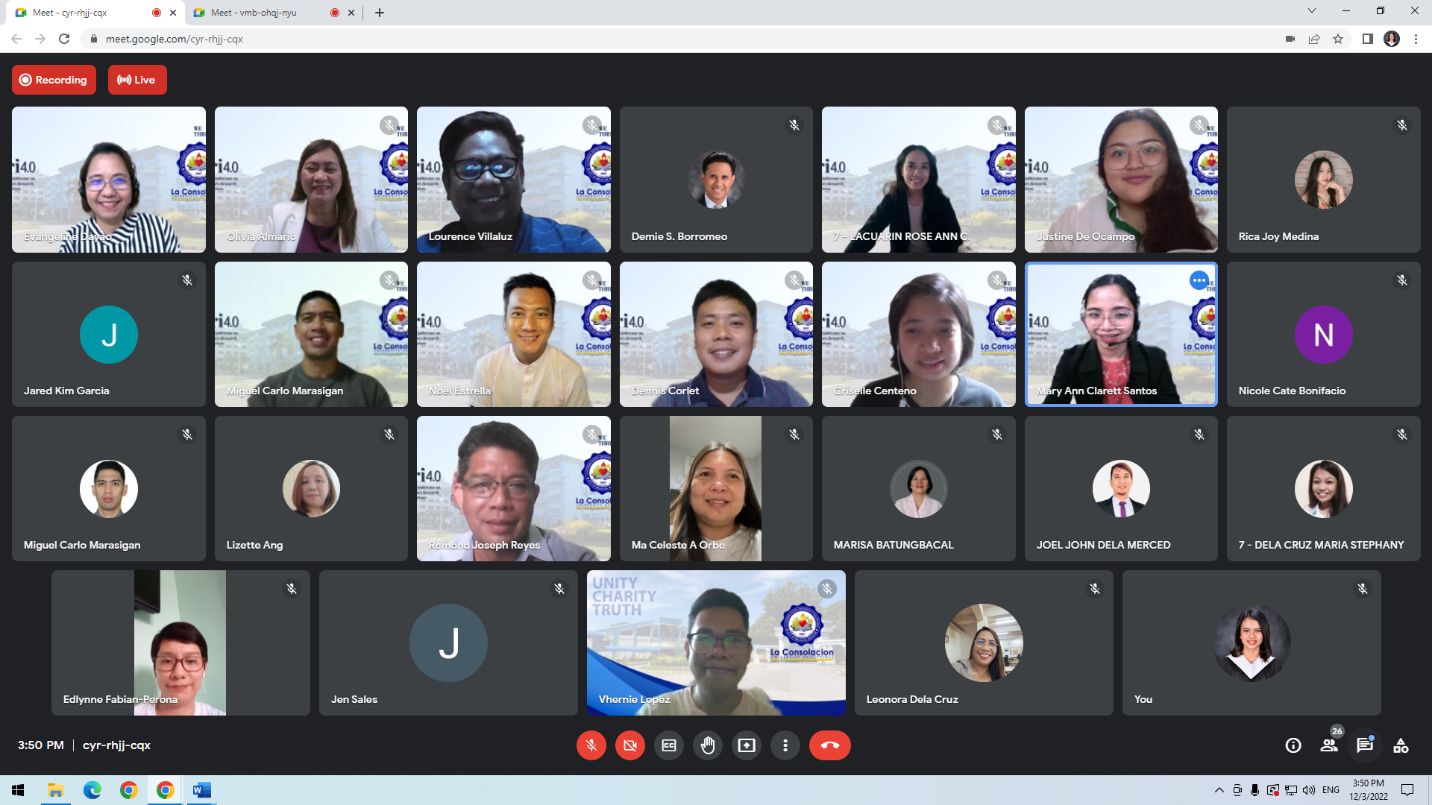Open the Present now screen share
The width and height of the screenshot is (1432, 805).
point(746,745)
